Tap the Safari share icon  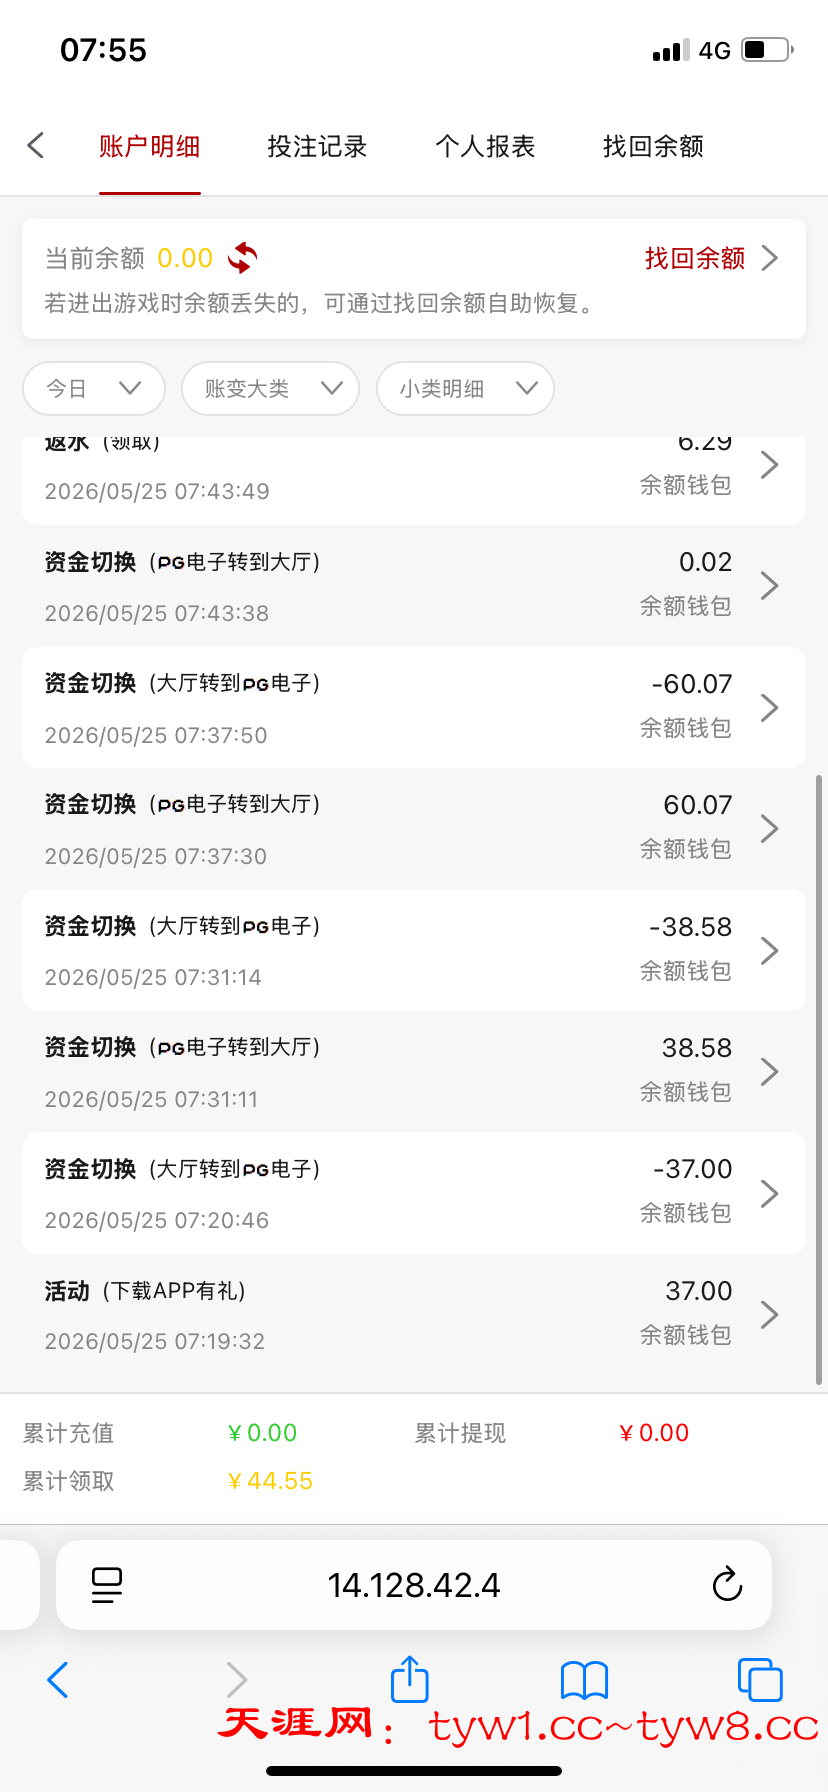click(x=409, y=1679)
